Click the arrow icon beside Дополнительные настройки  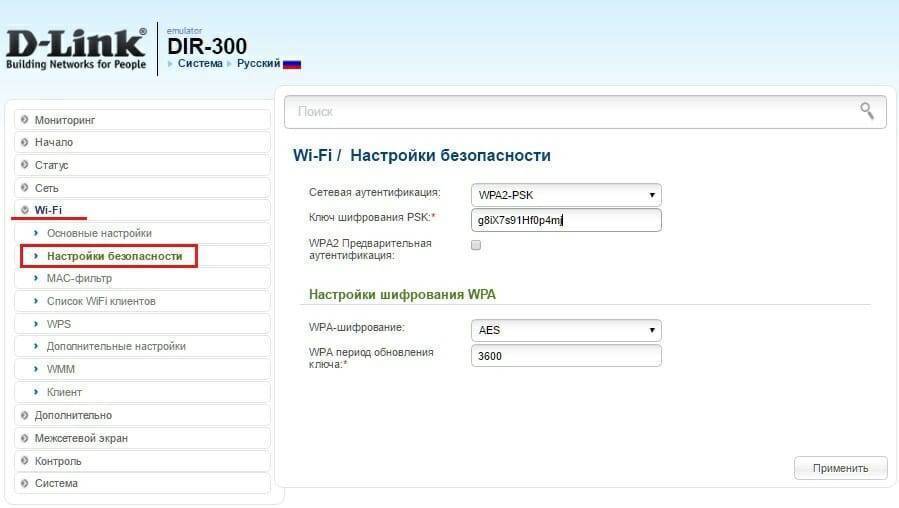[x=36, y=346]
